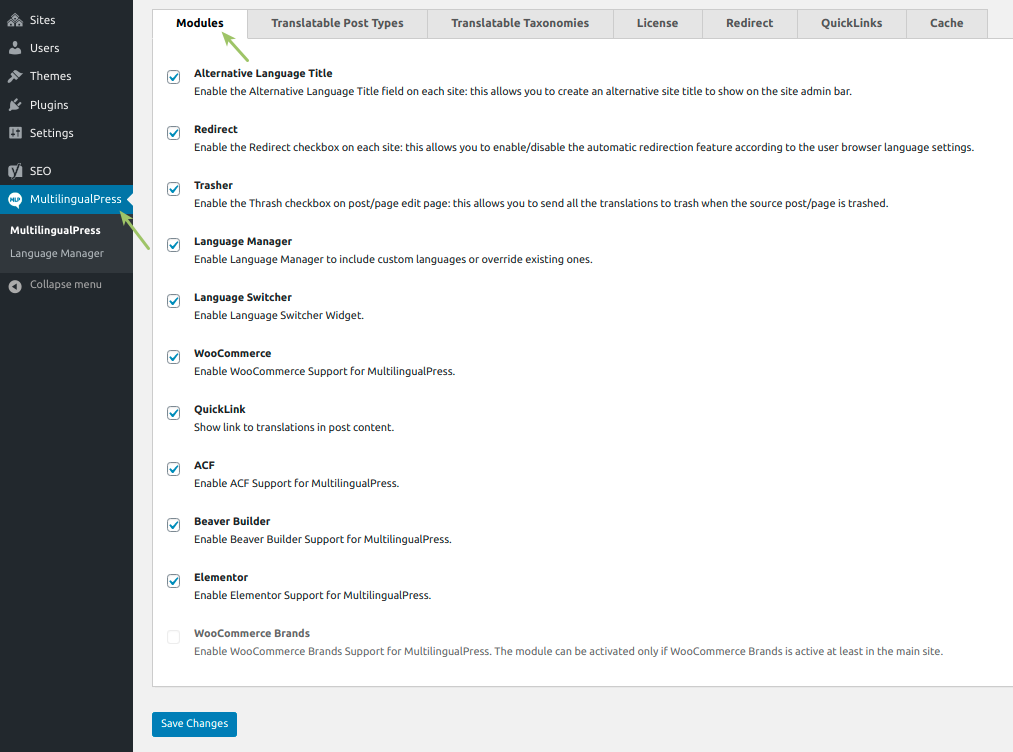Image resolution: width=1013 pixels, height=752 pixels.
Task: Click 'Show link to translations in post content.'
Action: [294, 428]
